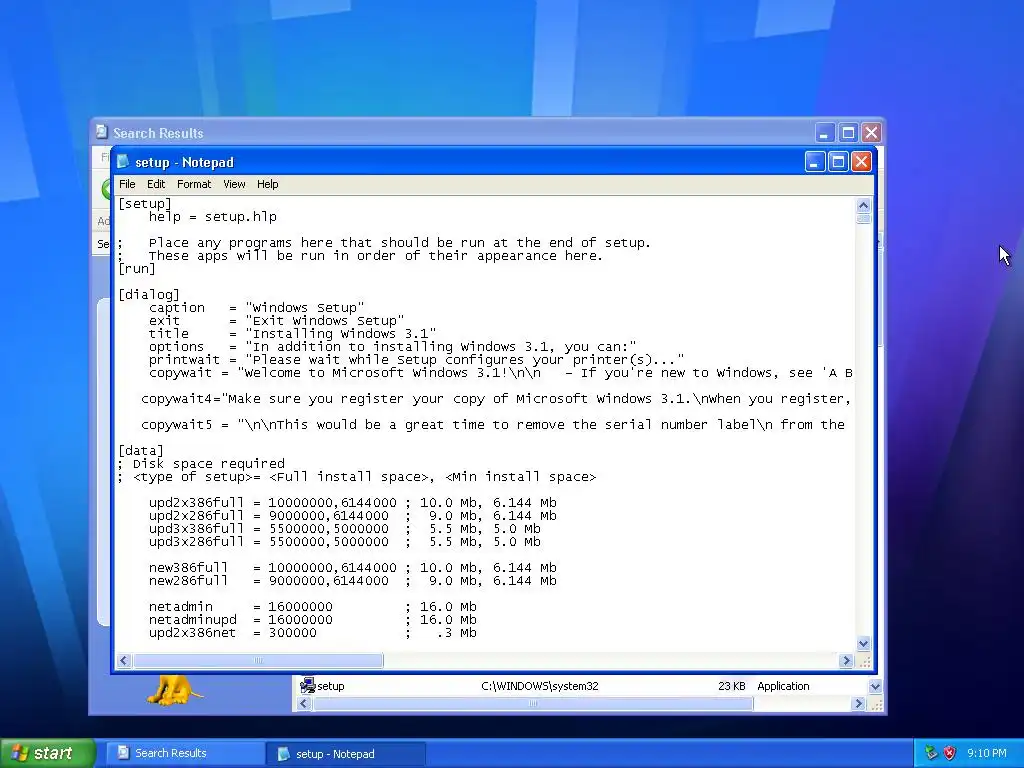The width and height of the screenshot is (1024, 768).
Task: Click the title = "Installing Windows 3.1" line
Action: [x=292, y=334]
